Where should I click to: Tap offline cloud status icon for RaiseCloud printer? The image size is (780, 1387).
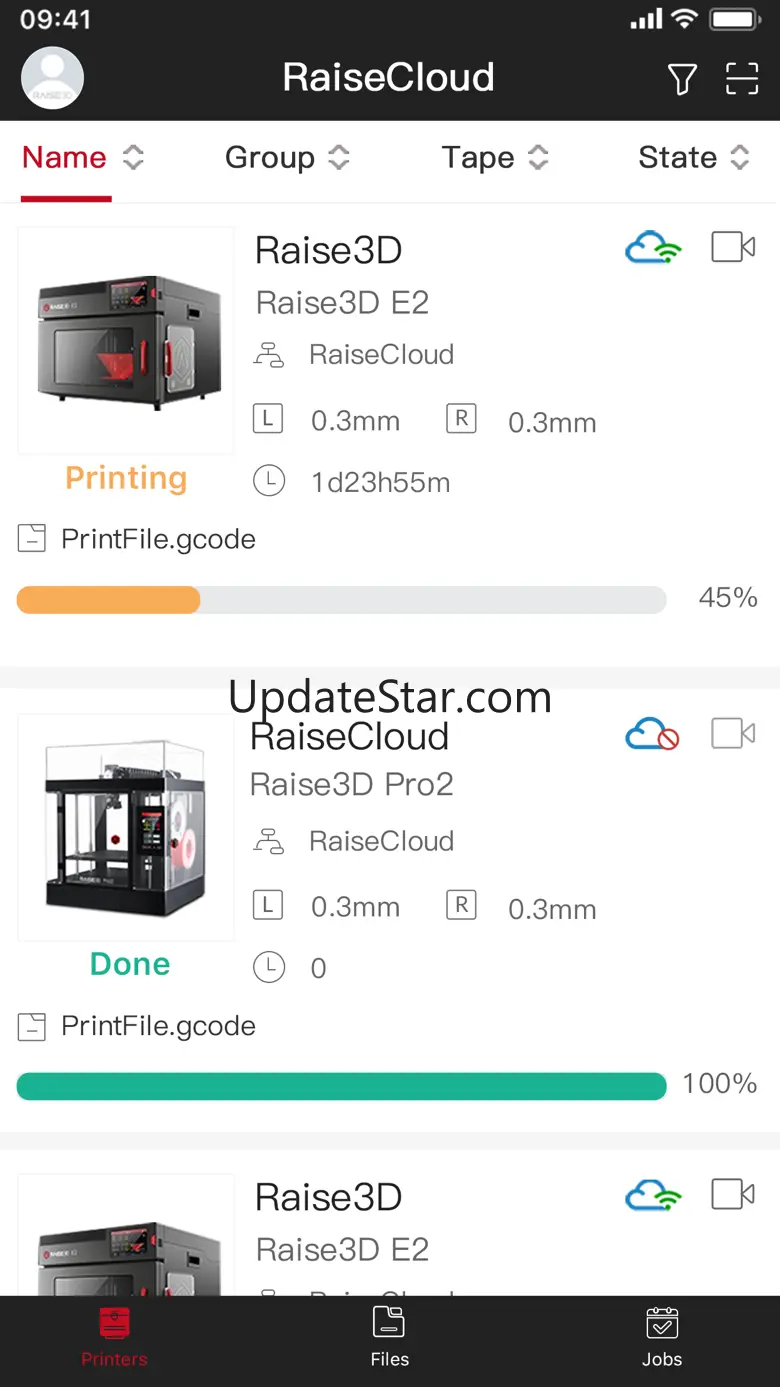(652, 736)
